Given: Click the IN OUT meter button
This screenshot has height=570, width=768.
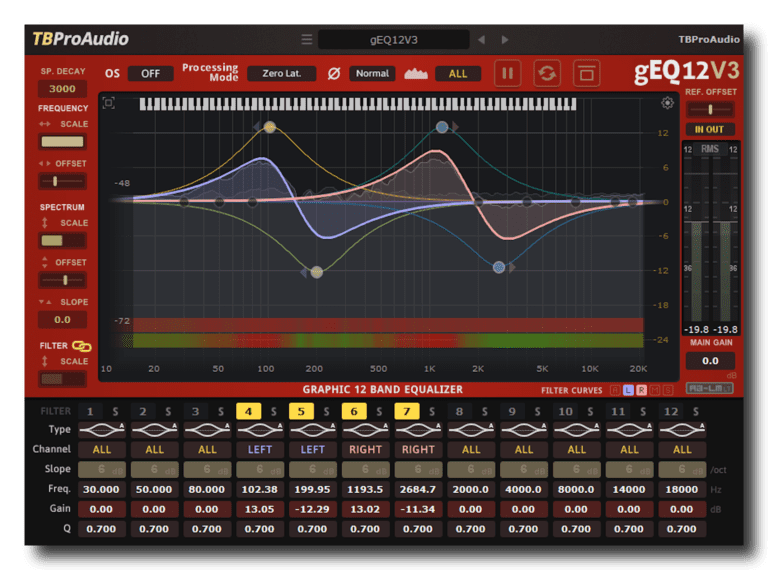Looking at the screenshot, I should 709,130.
